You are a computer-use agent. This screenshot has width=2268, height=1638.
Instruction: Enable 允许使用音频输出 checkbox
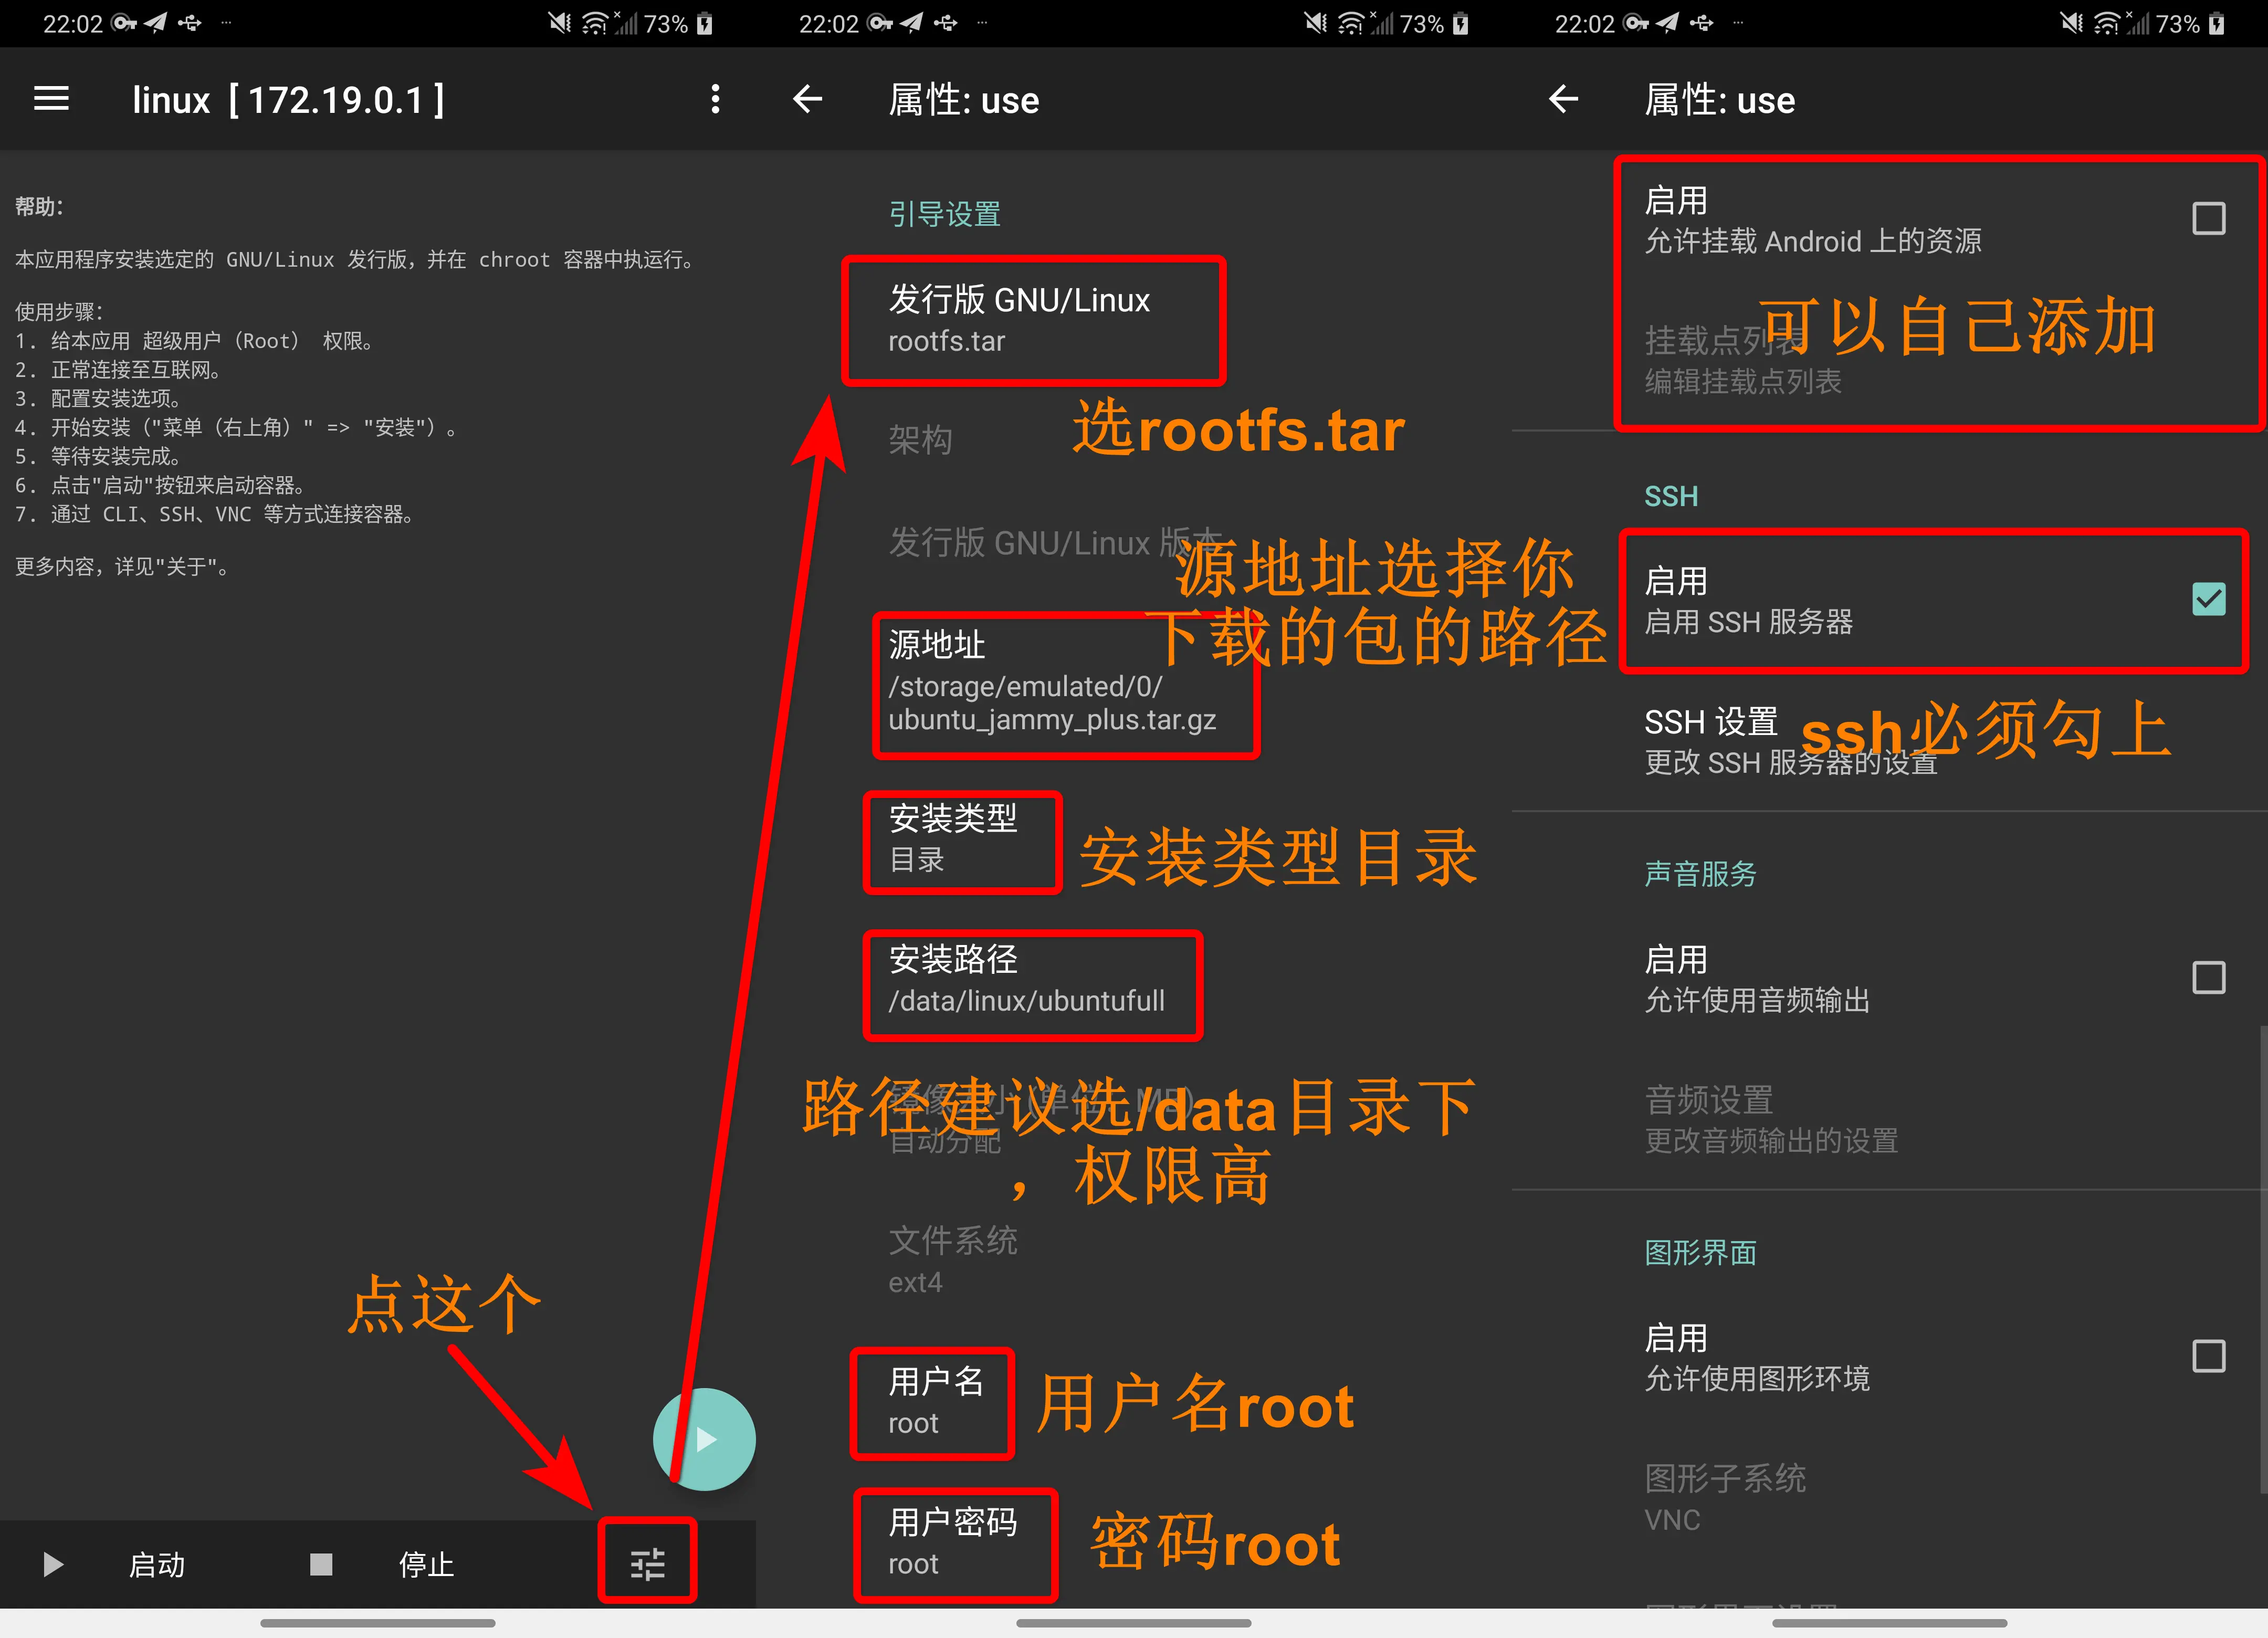[2209, 978]
